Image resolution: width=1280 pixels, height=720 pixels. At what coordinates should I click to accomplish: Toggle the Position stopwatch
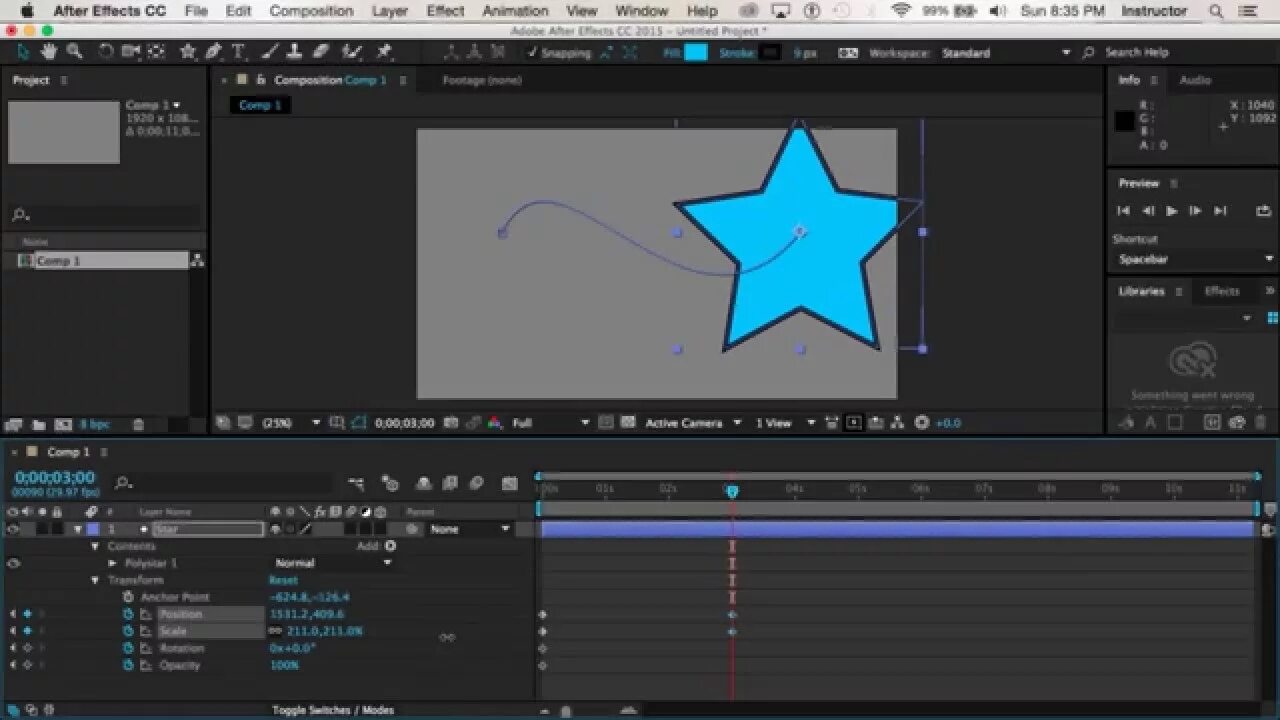128,614
